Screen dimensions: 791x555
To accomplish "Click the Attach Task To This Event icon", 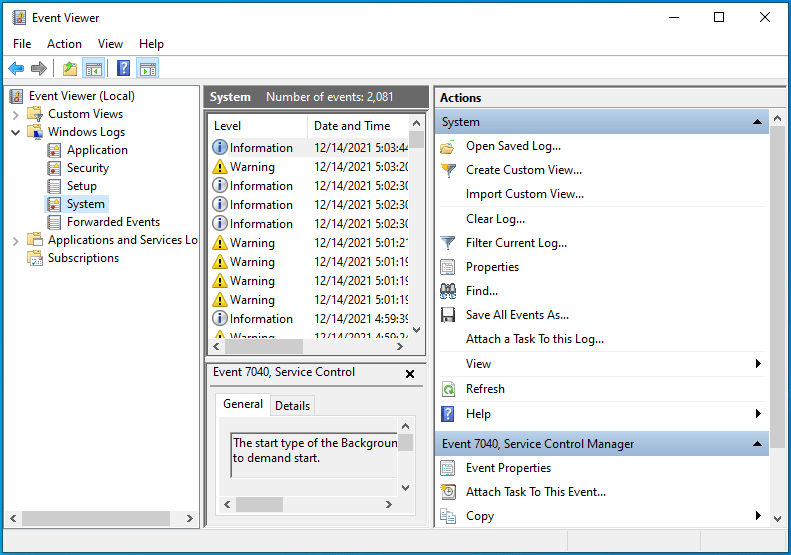I will (448, 492).
